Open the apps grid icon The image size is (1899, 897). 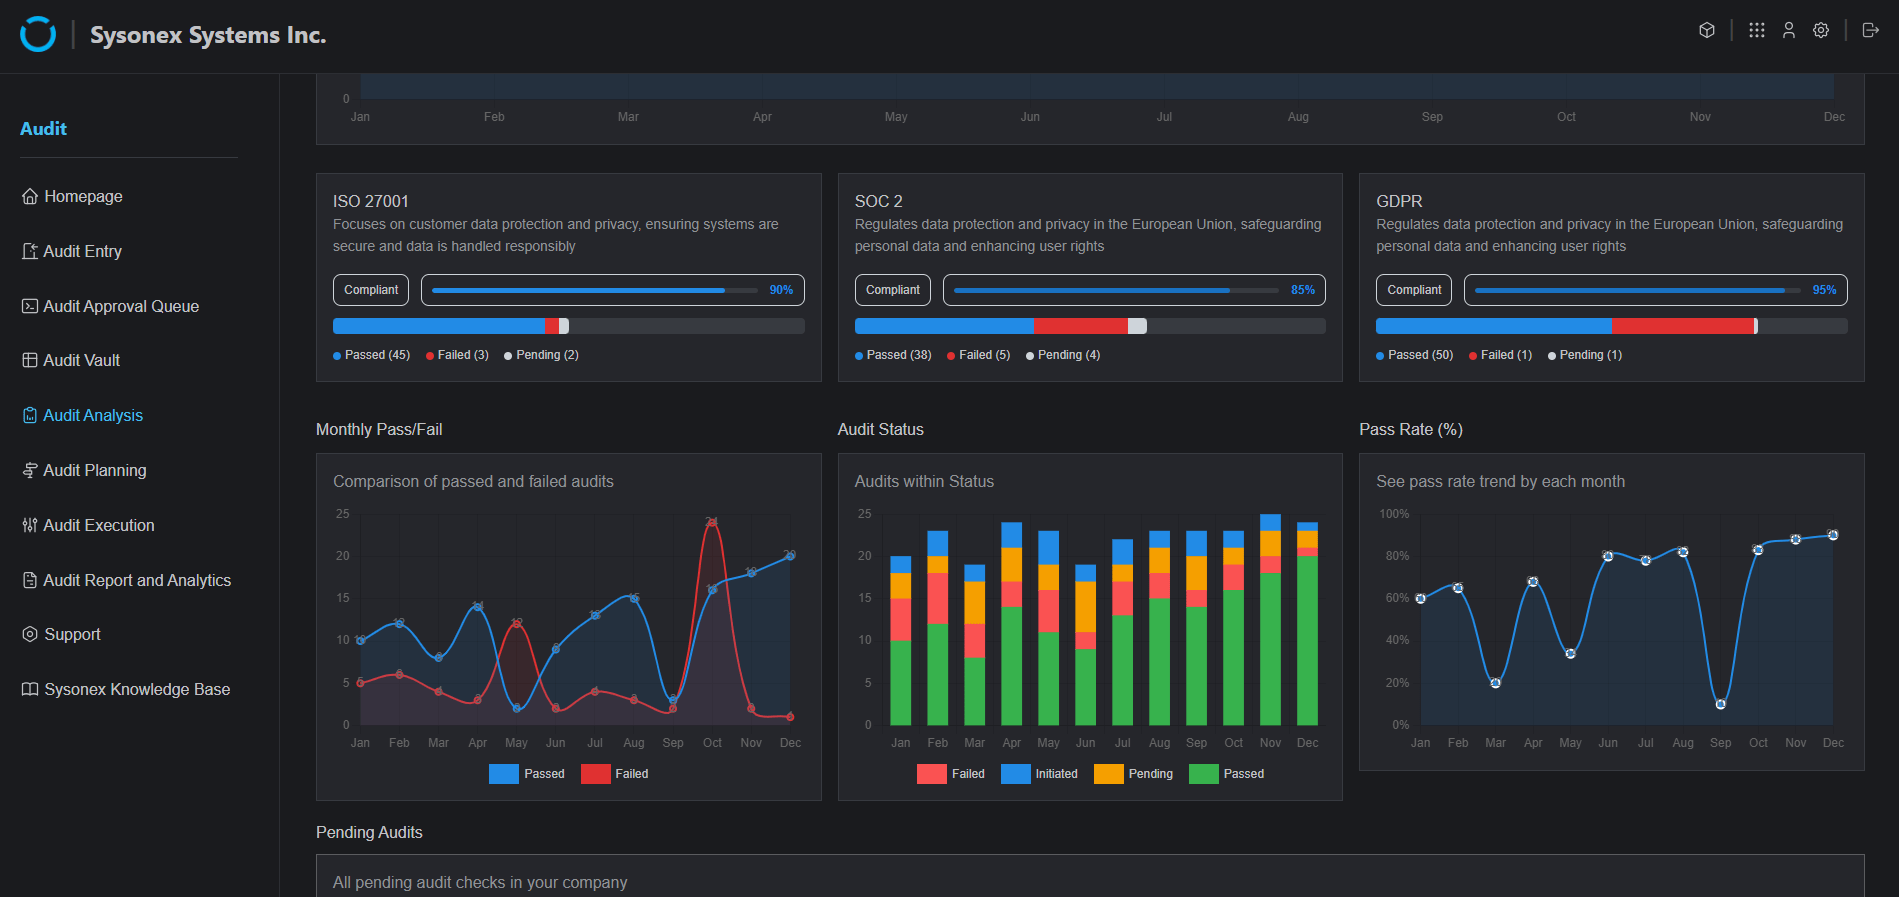pos(1757,30)
